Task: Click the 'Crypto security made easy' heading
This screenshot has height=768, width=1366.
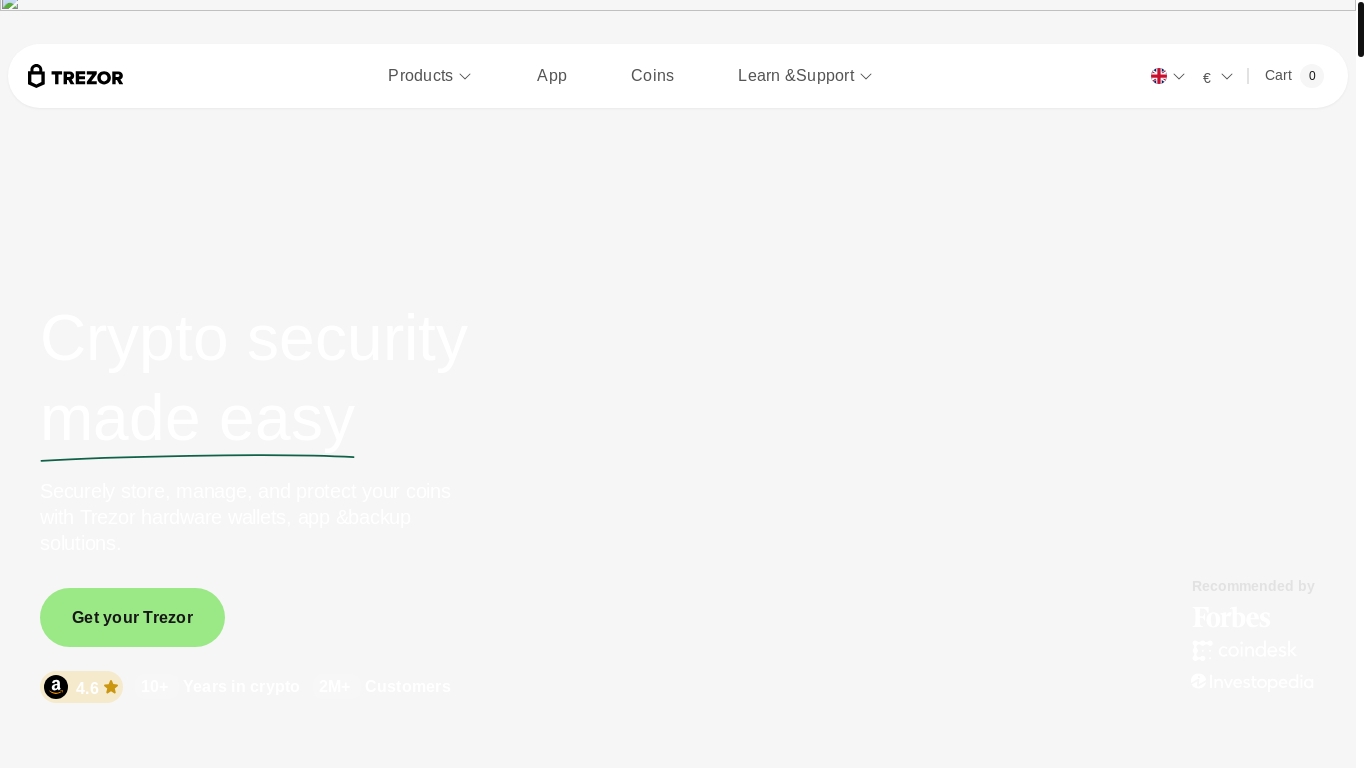Action: click(254, 378)
